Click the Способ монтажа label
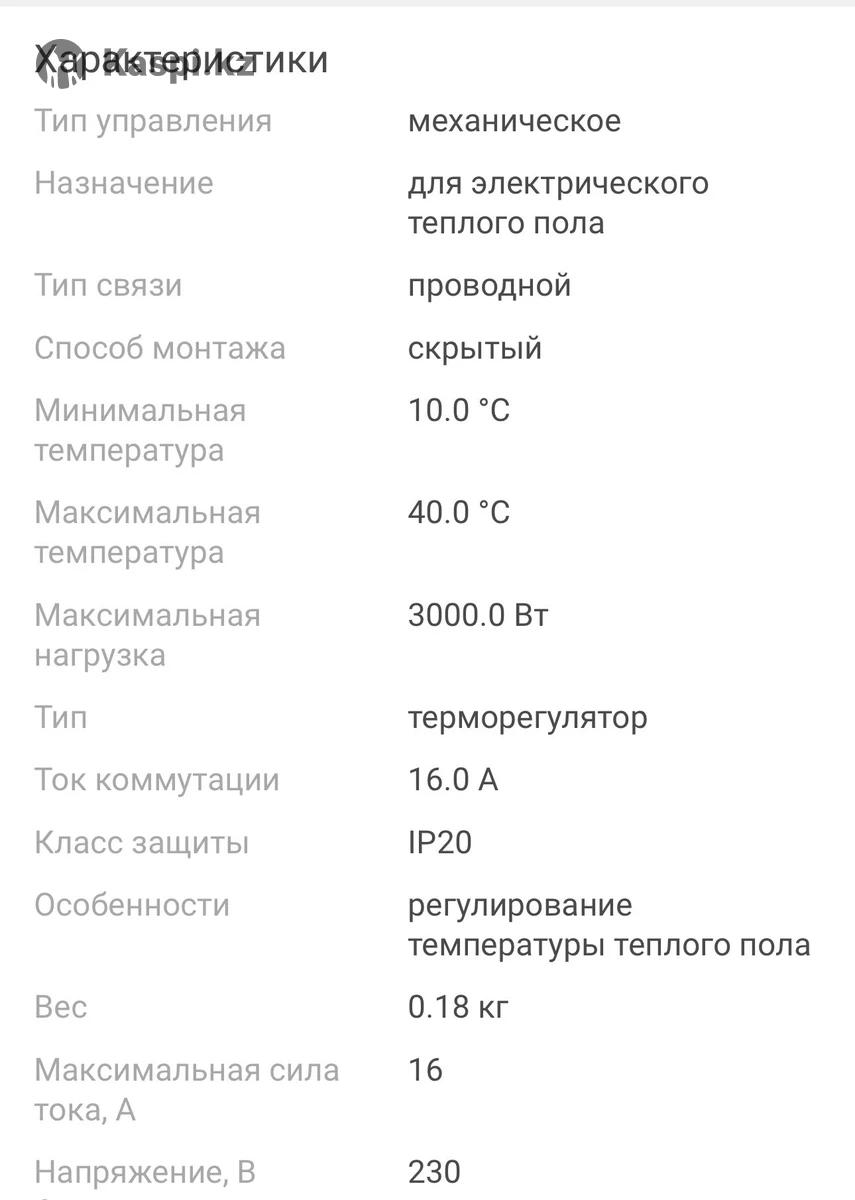855x1200 pixels. point(160,348)
